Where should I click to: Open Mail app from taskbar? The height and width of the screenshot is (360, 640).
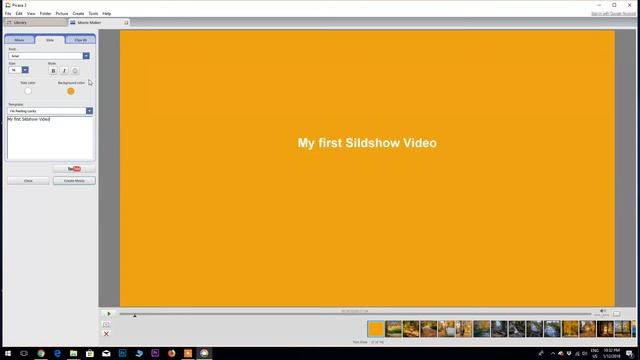[x=106, y=353]
